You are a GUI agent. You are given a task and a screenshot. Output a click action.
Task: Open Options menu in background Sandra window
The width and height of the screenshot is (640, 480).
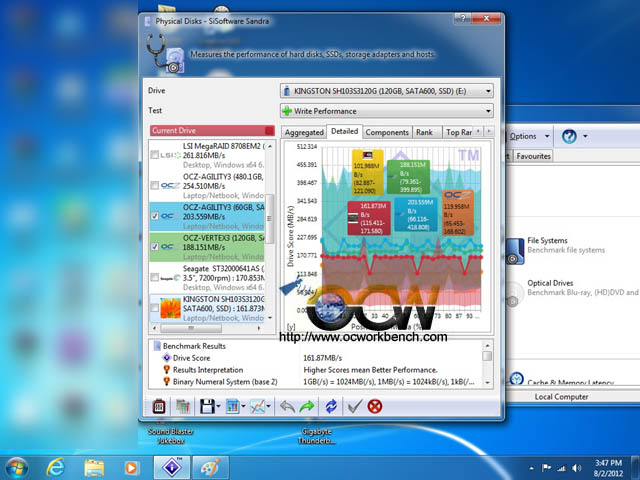click(523, 136)
